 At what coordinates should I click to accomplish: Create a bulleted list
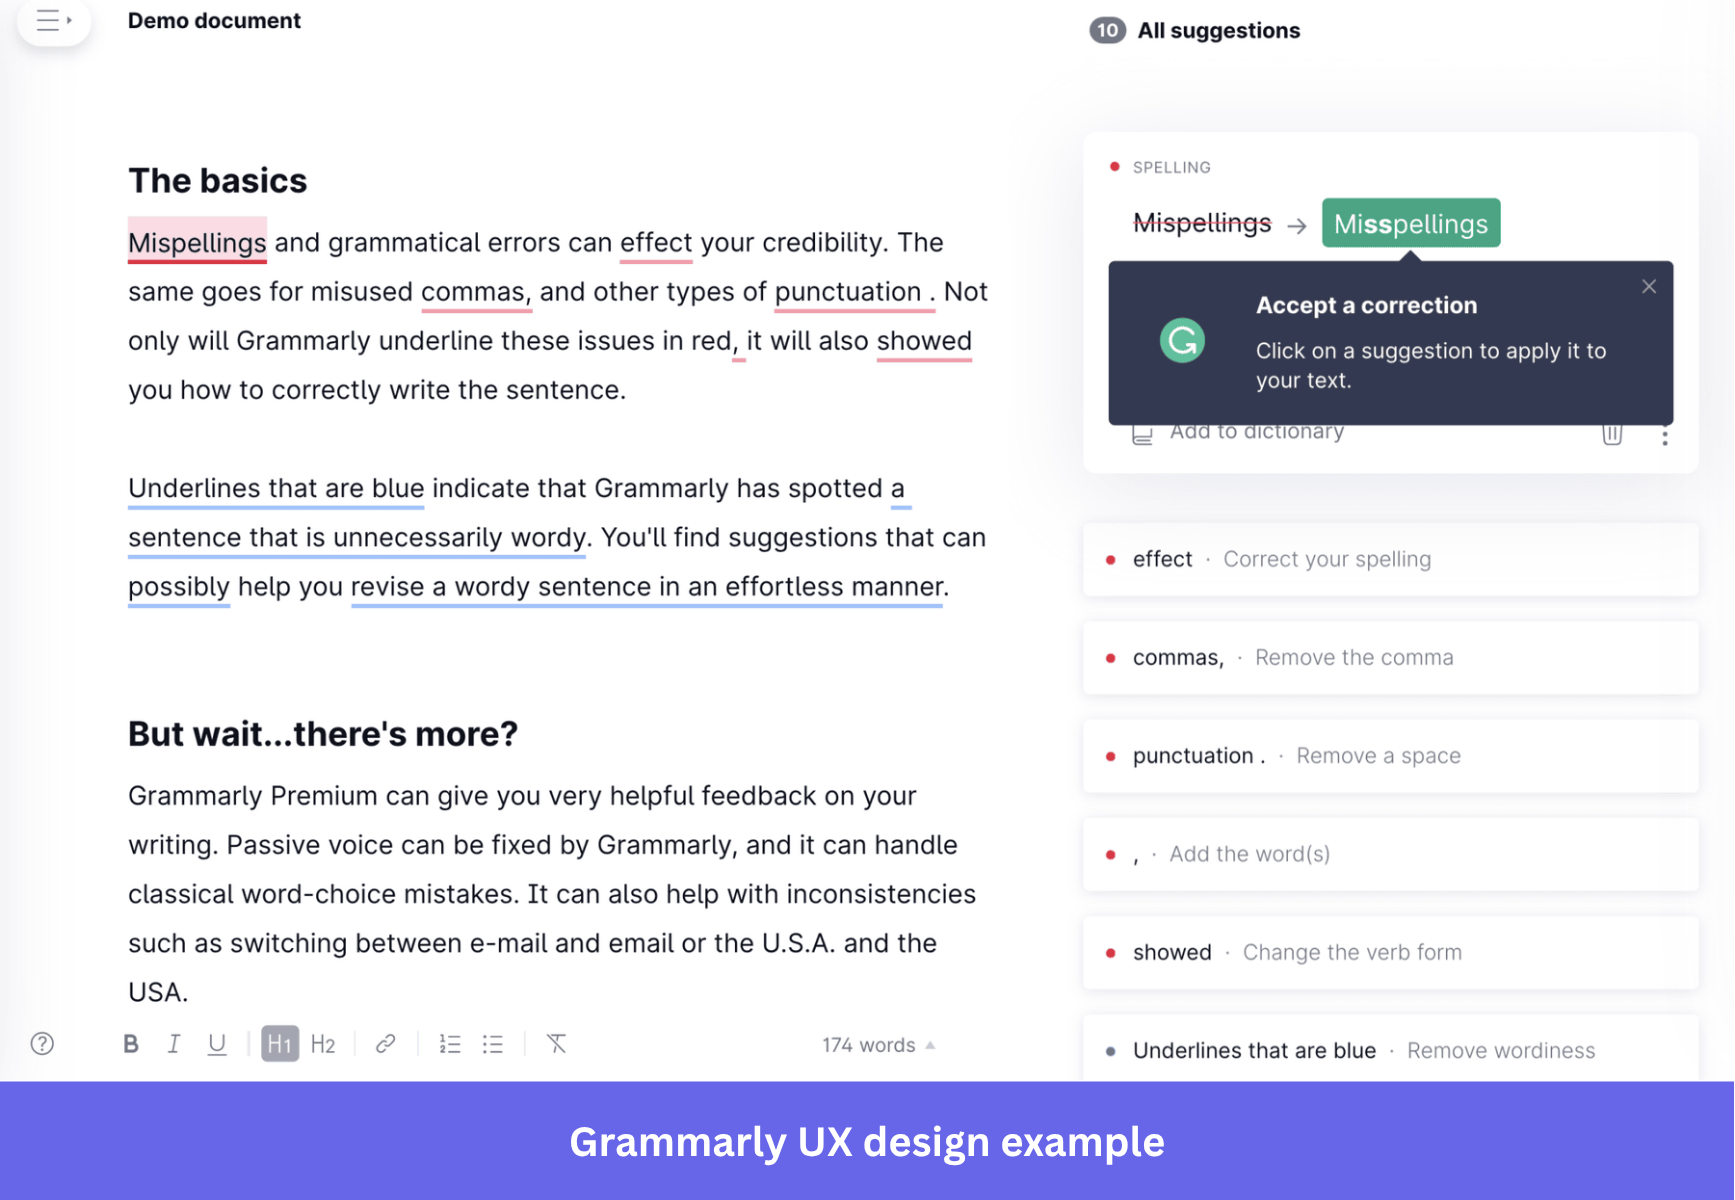pos(492,1043)
